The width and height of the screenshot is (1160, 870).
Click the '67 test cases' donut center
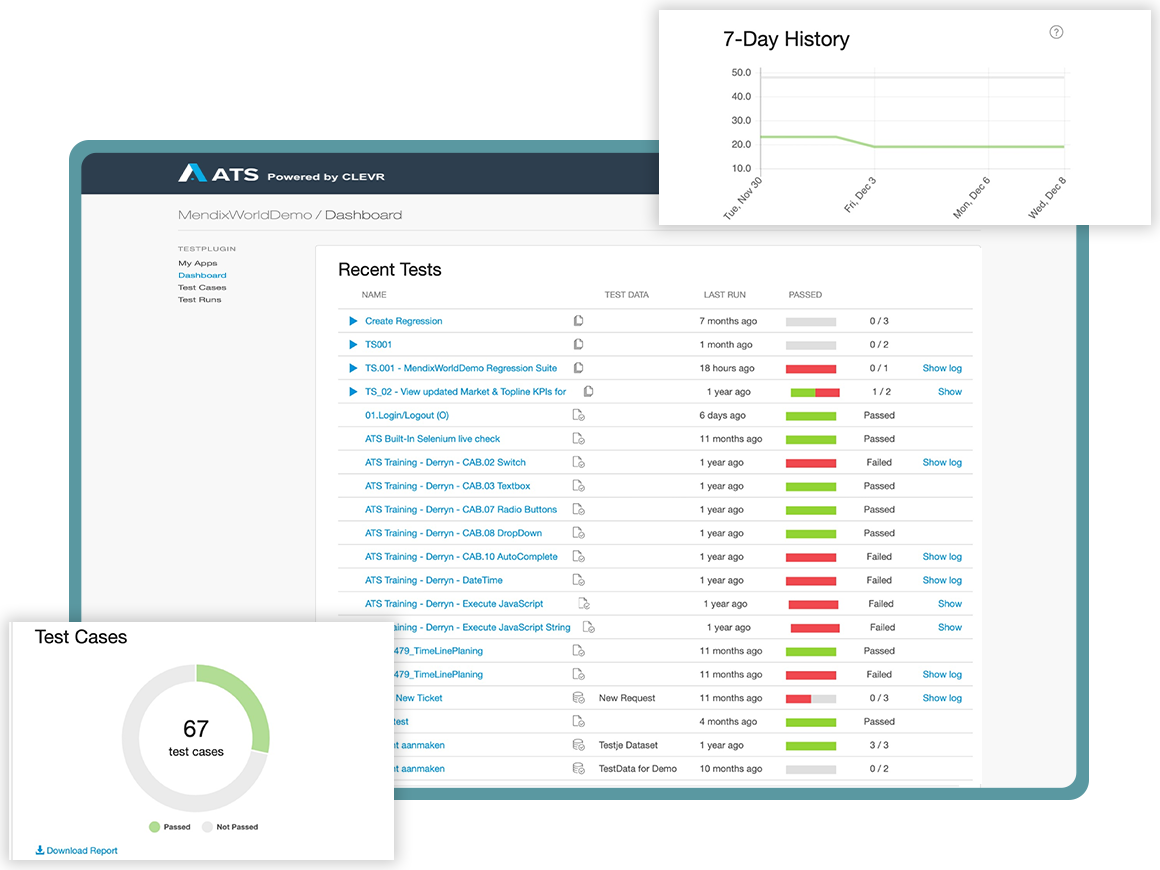[x=196, y=738]
